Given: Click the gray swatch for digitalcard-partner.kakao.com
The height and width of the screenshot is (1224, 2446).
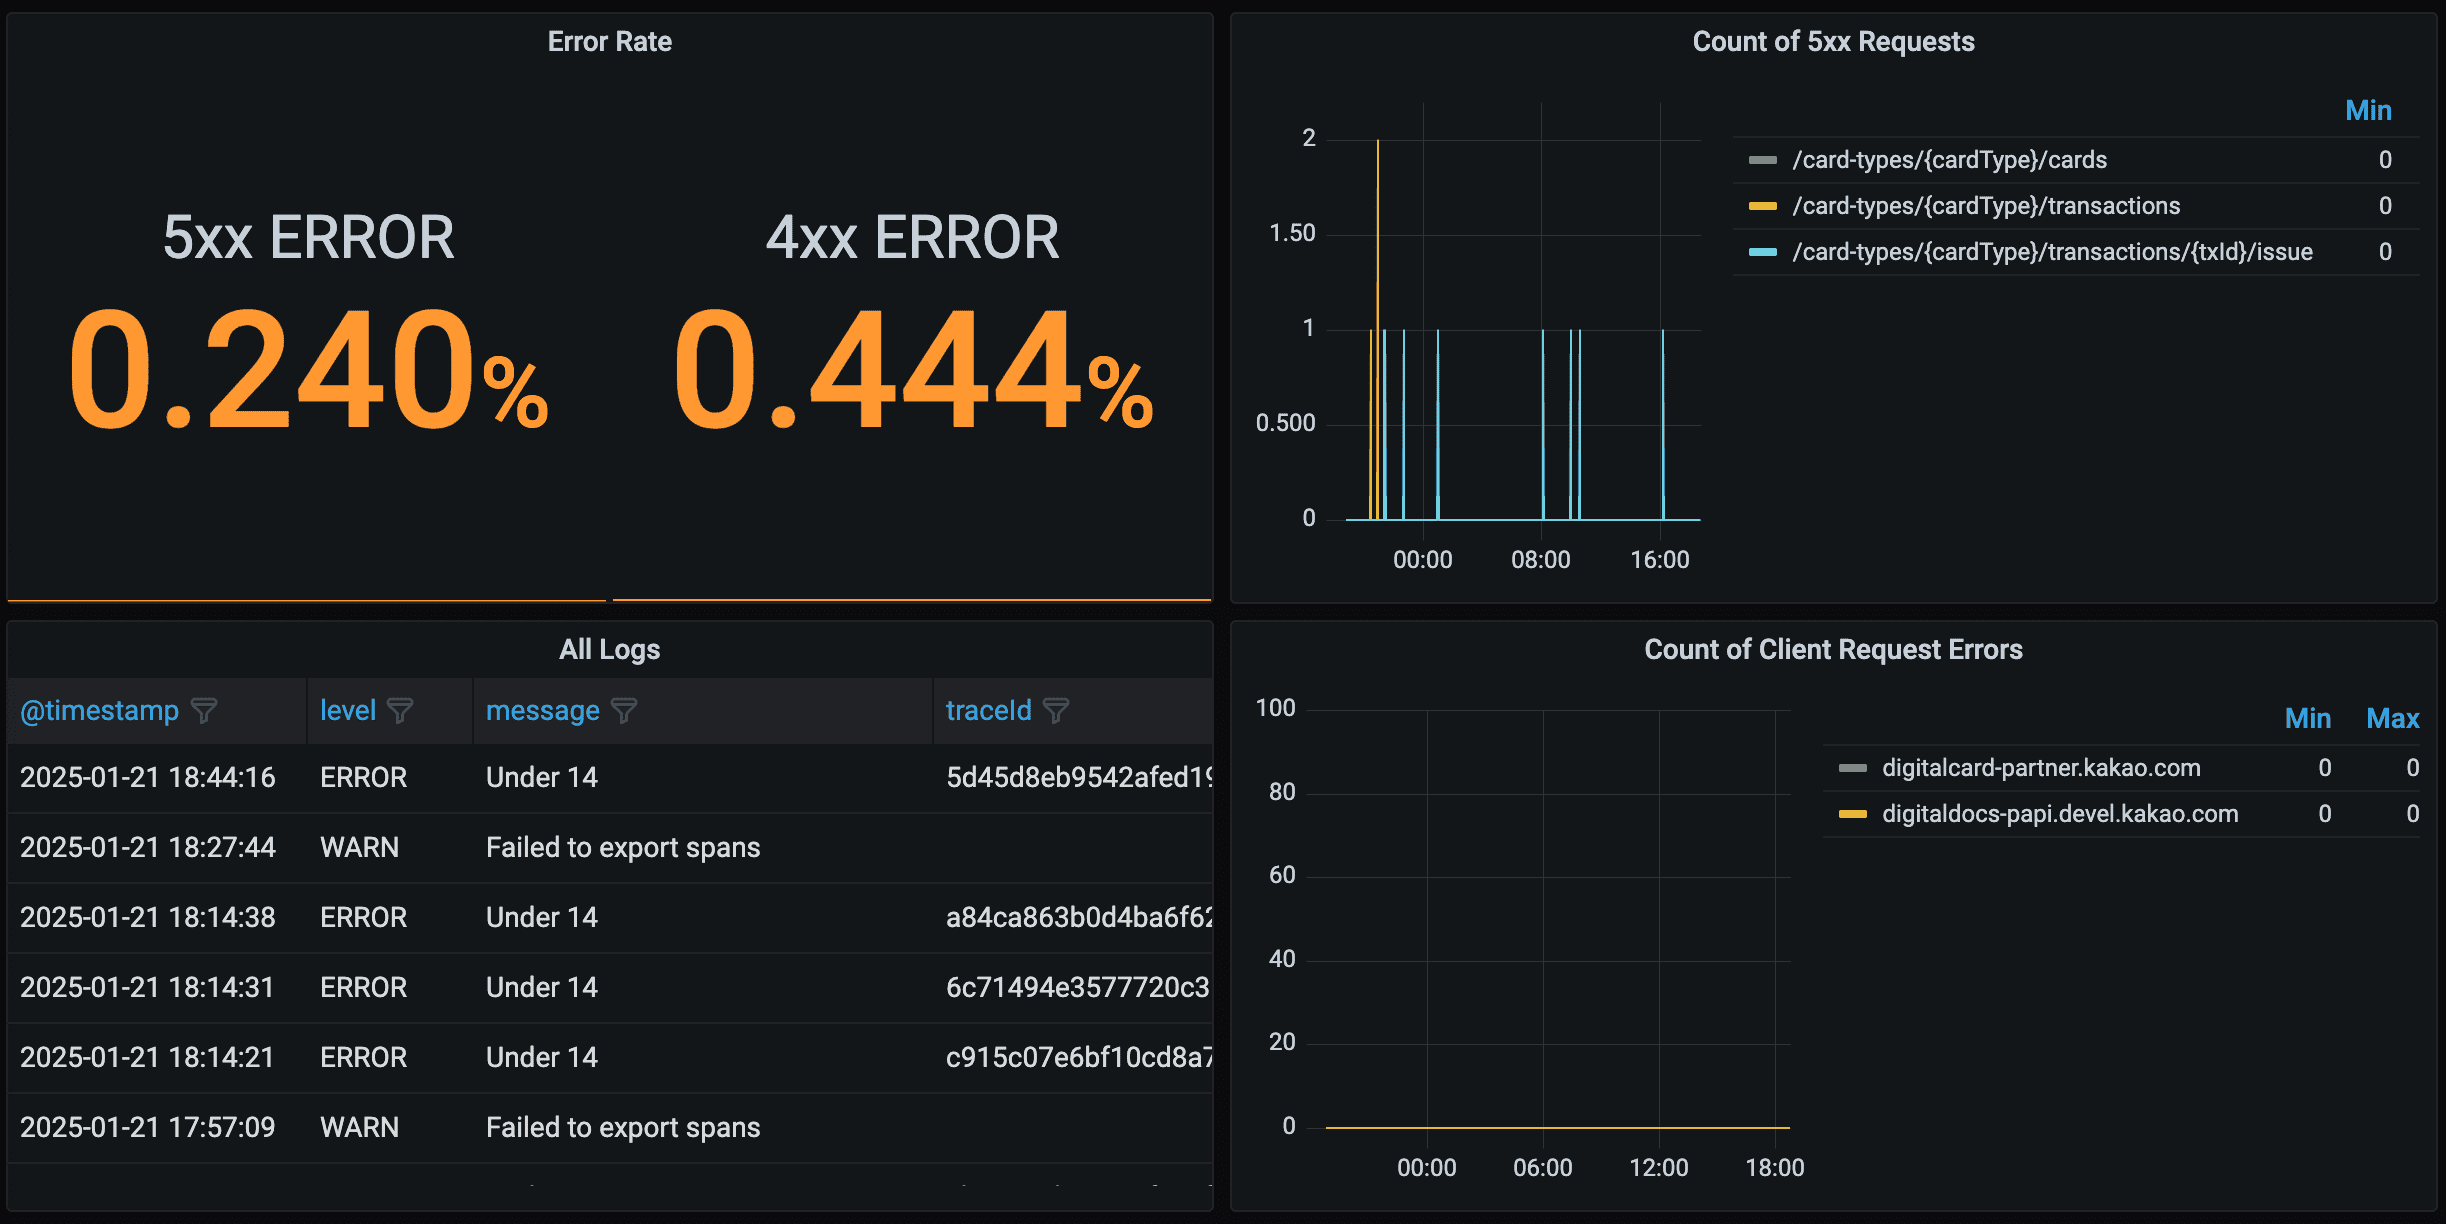Looking at the screenshot, I should tap(1852, 768).
